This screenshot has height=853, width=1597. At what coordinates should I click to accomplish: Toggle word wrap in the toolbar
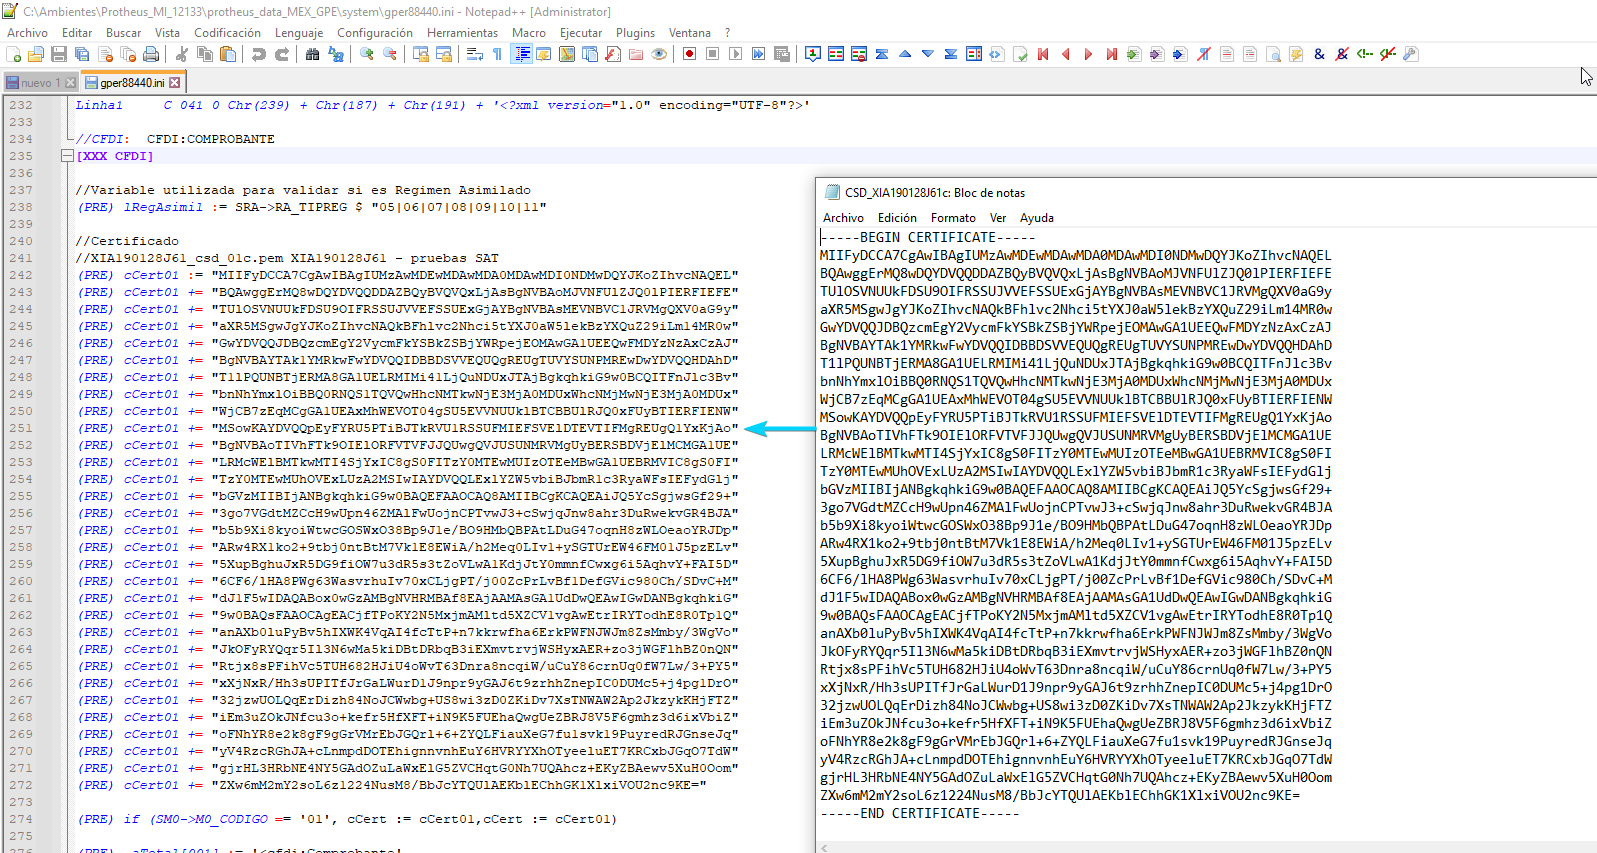[475, 54]
